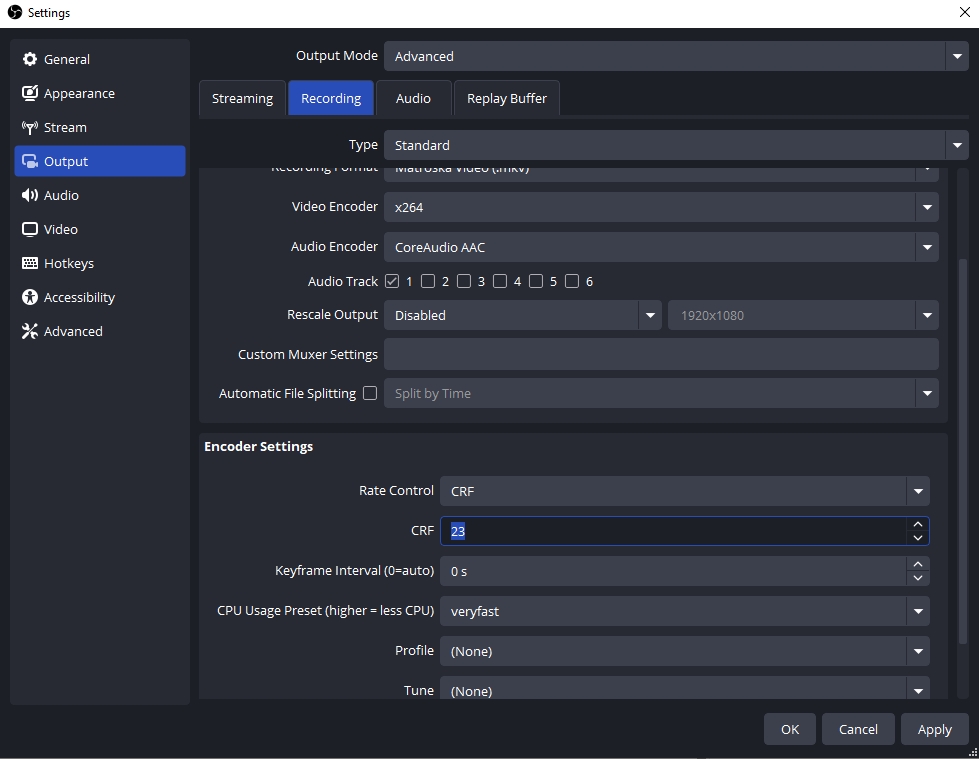The width and height of the screenshot is (979, 759).
Task: Enable audio track 2
Action: [x=428, y=282]
